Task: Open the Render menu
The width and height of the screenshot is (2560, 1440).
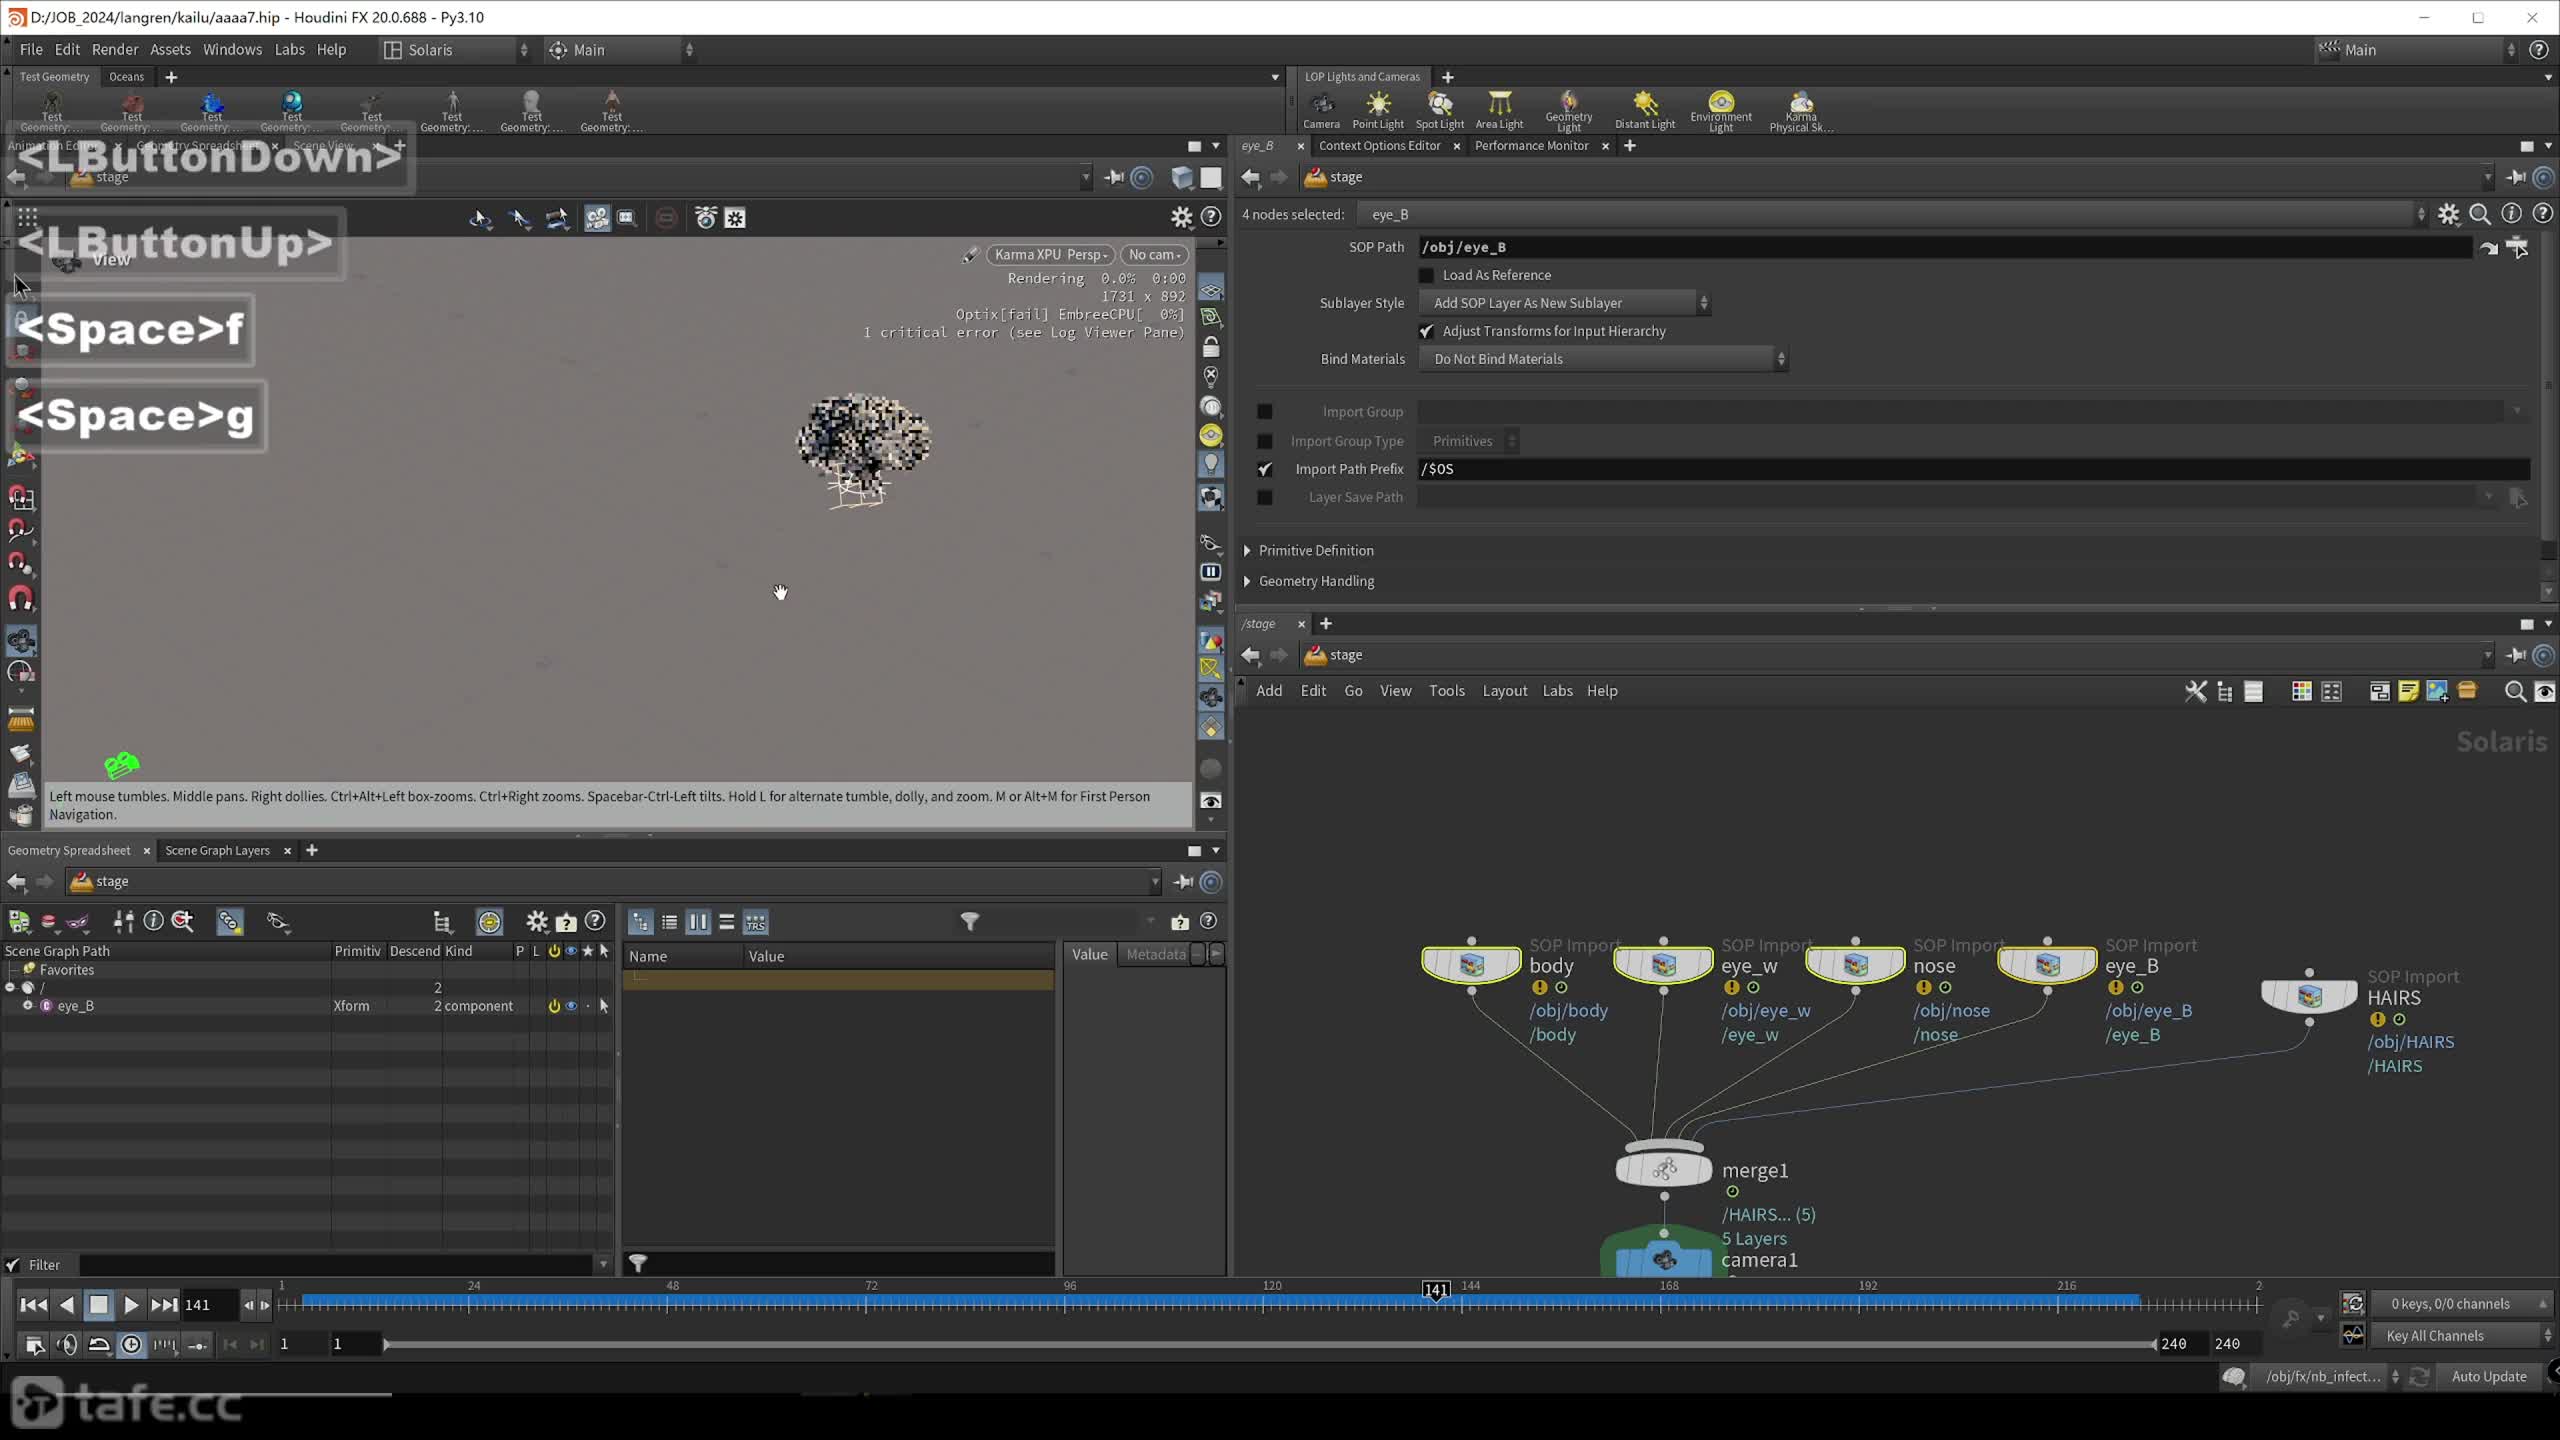Action: [115, 50]
